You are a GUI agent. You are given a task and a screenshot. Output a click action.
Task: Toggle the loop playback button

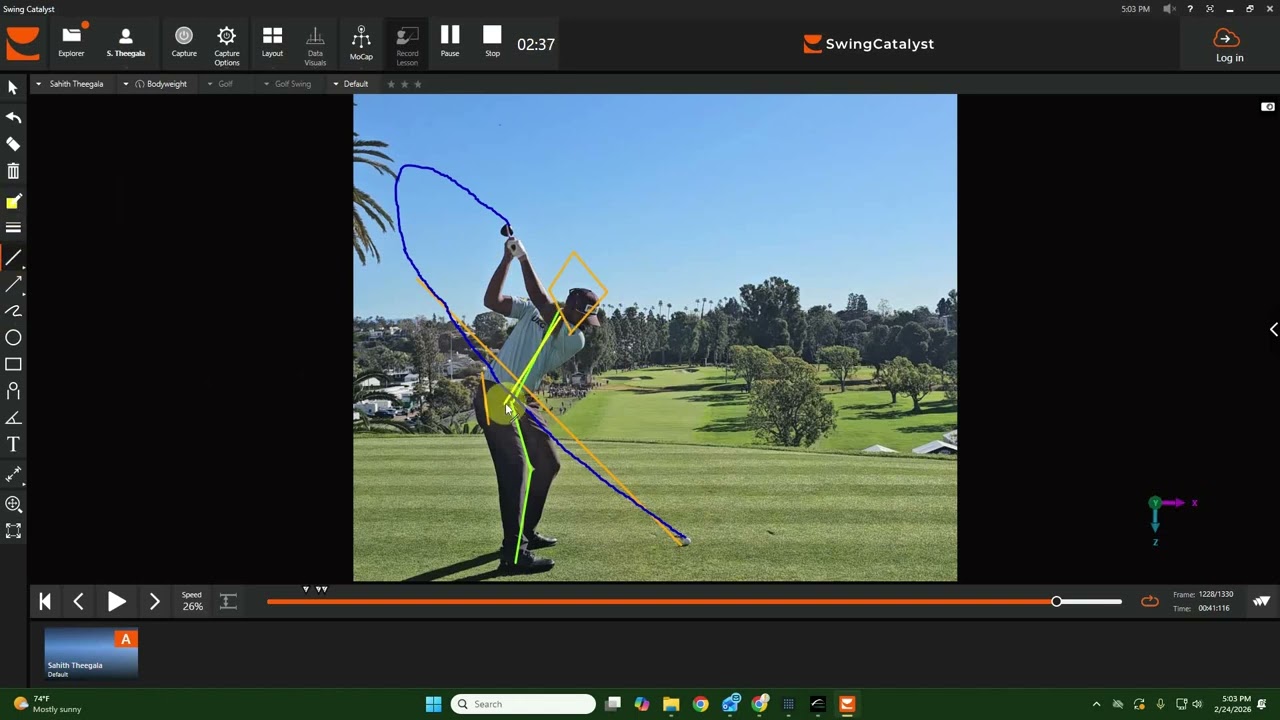tap(1150, 601)
